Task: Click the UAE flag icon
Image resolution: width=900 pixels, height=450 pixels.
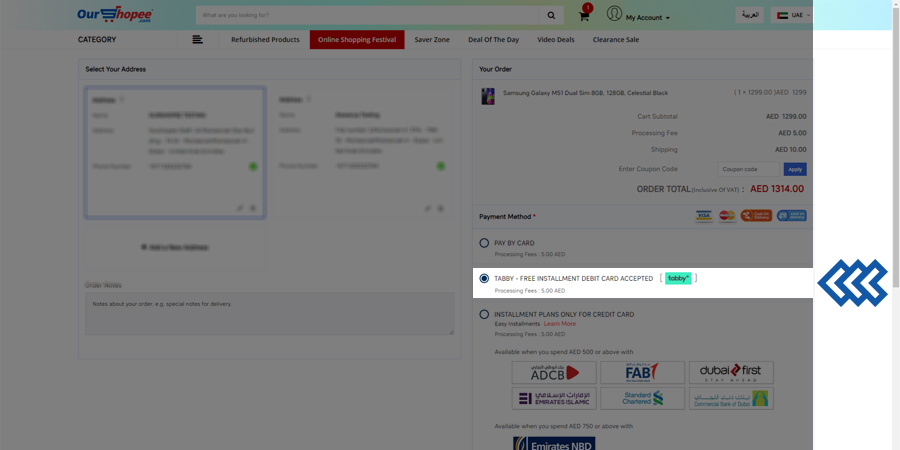Action: 782,15
